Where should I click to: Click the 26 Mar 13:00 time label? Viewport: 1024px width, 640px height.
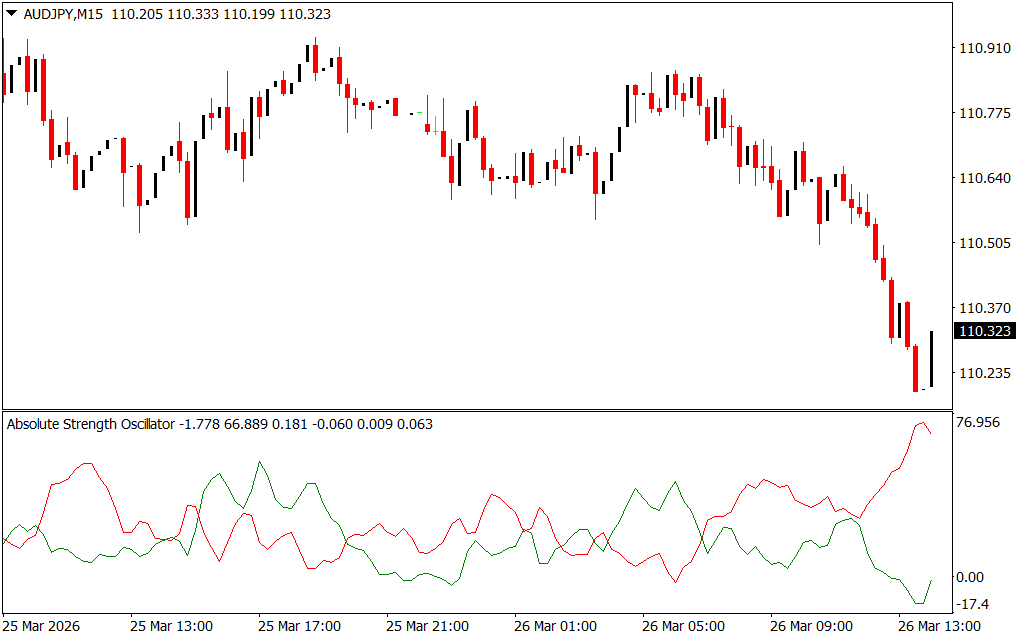tap(939, 626)
